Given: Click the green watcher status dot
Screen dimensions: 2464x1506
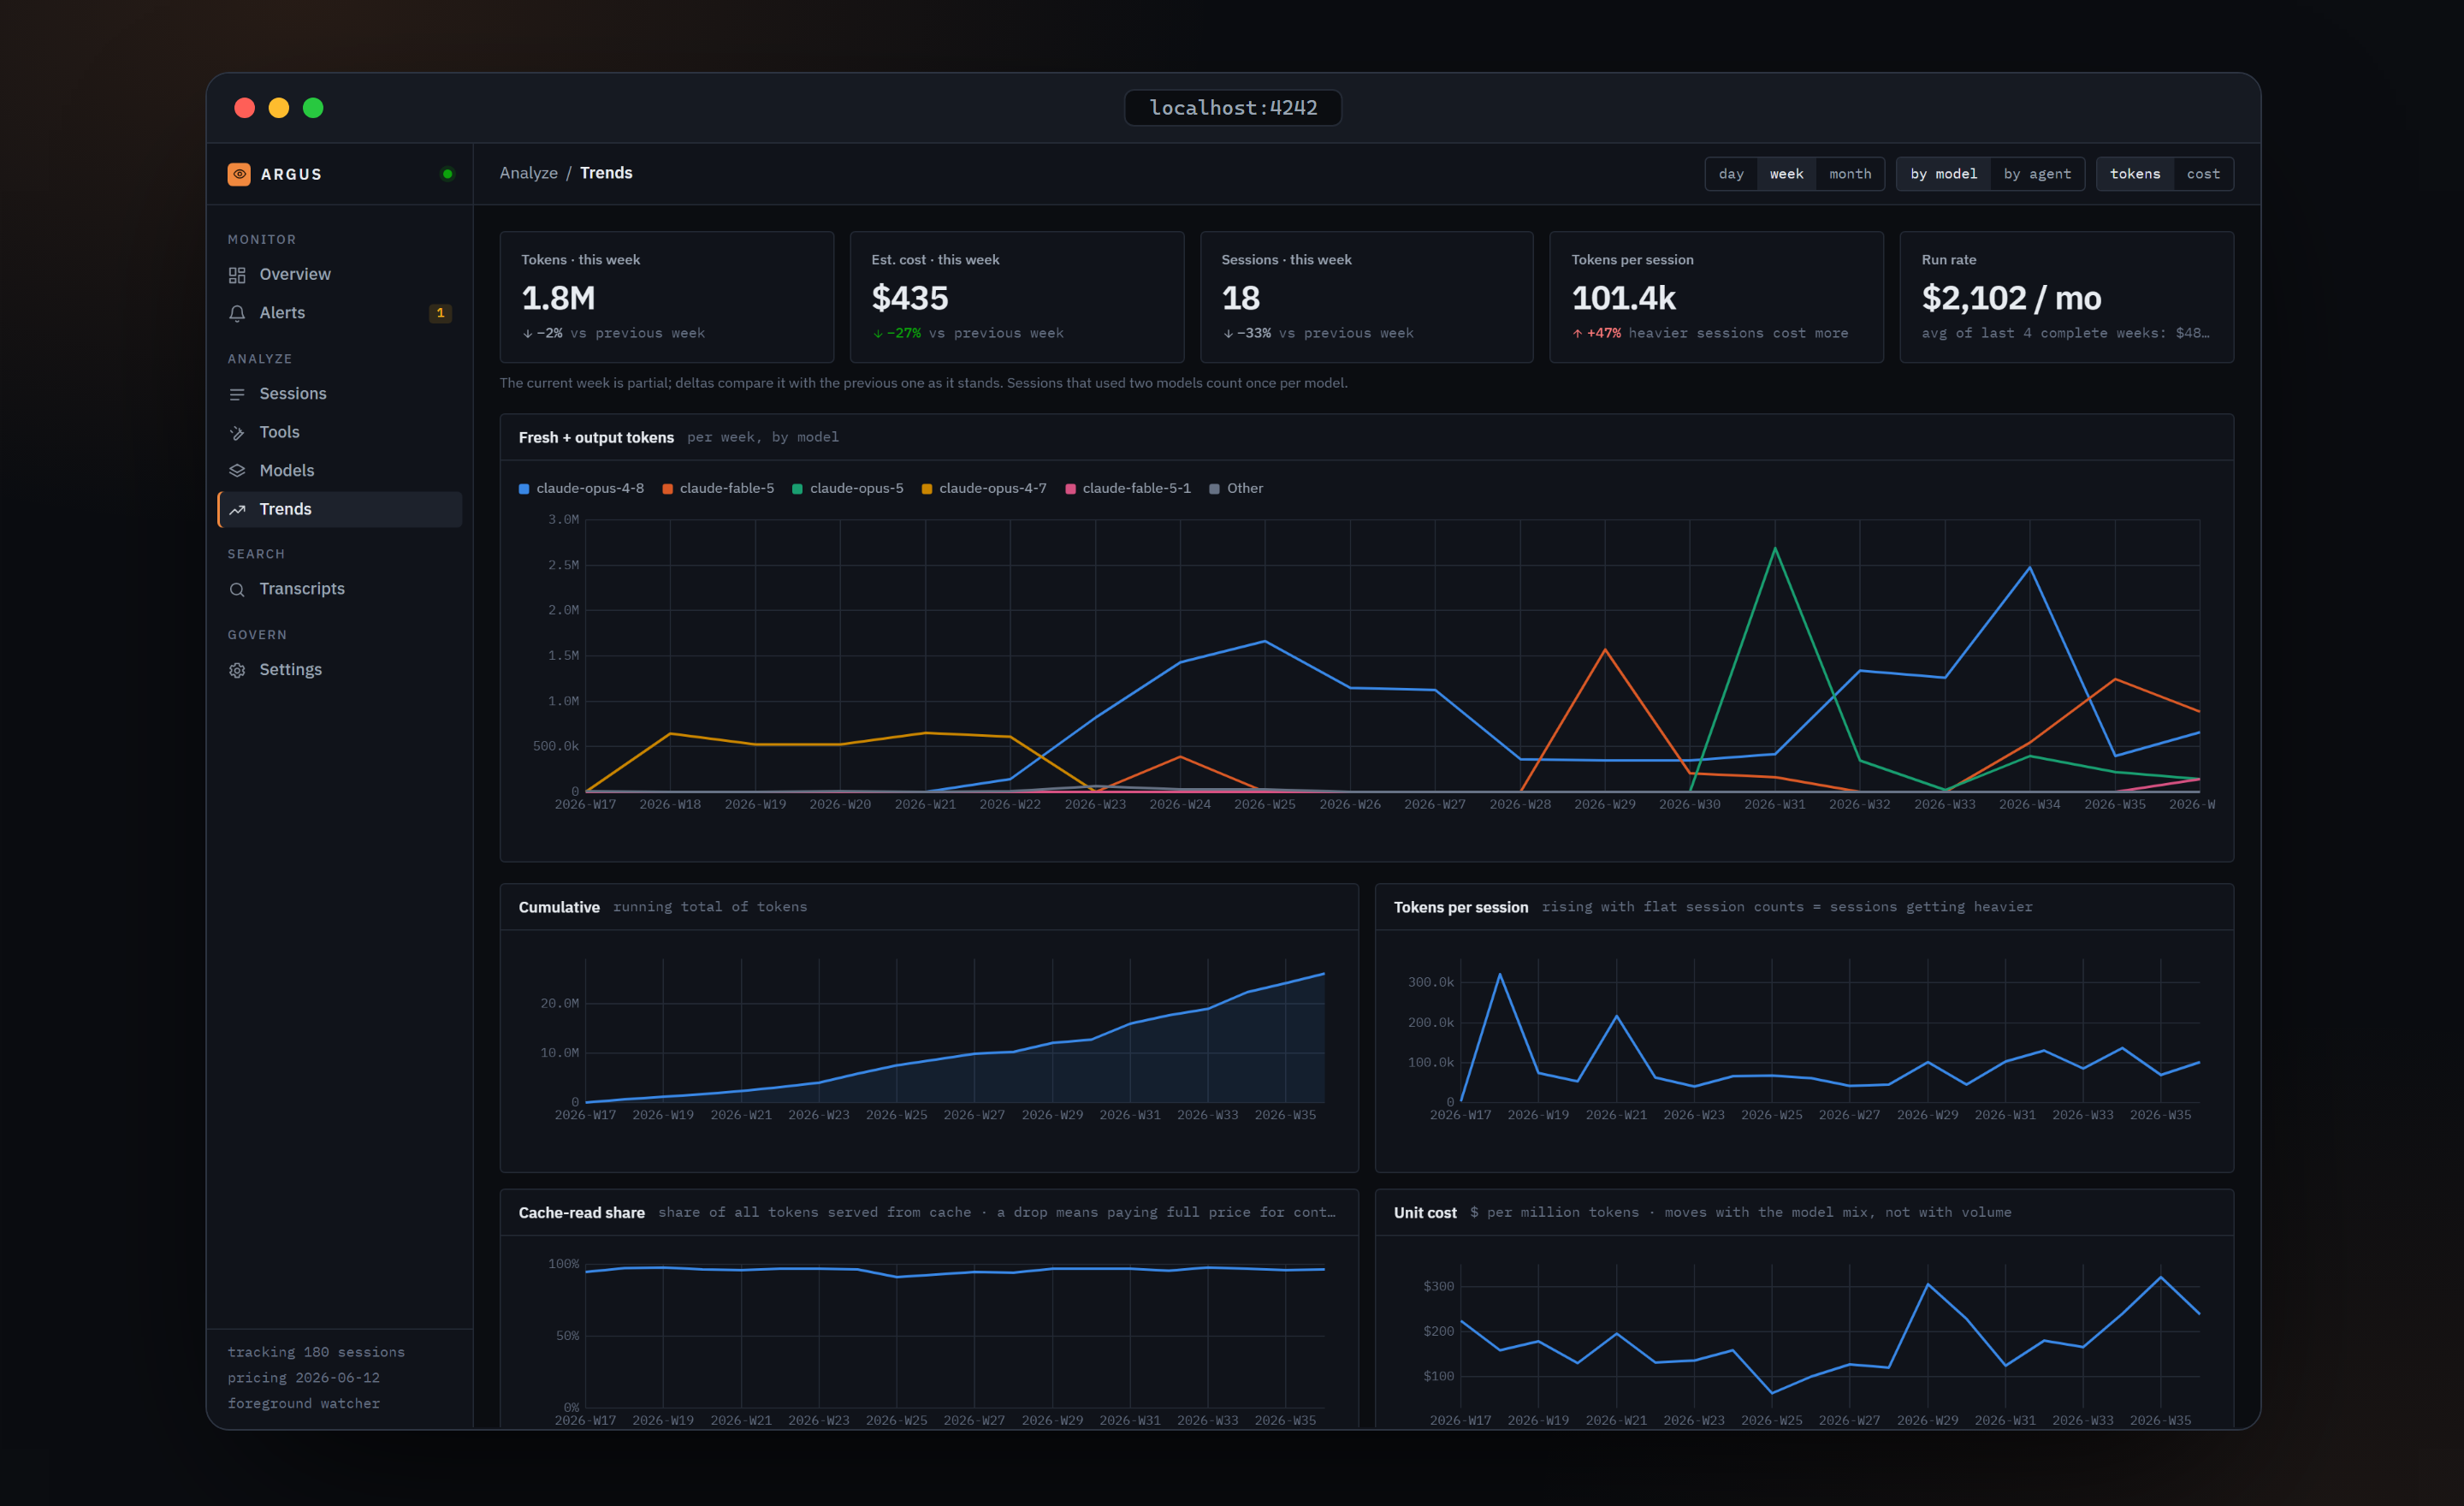Looking at the screenshot, I should (447, 174).
